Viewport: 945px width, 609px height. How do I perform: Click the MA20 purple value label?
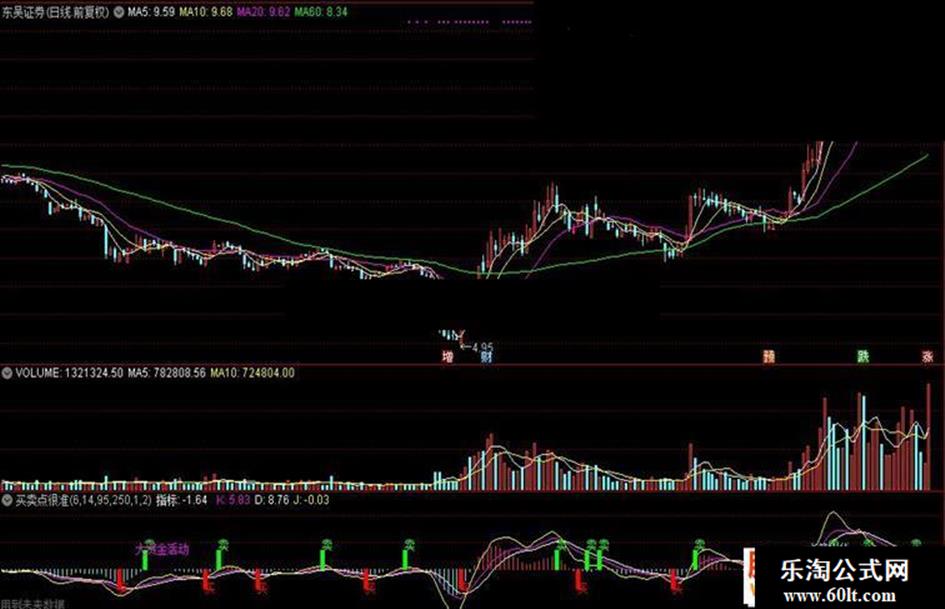point(263,11)
